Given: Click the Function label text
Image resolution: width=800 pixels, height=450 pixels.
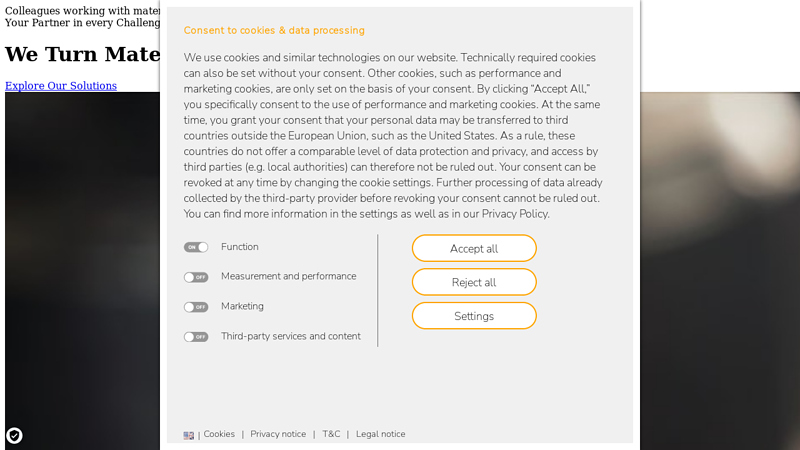Looking at the screenshot, I should [240, 247].
